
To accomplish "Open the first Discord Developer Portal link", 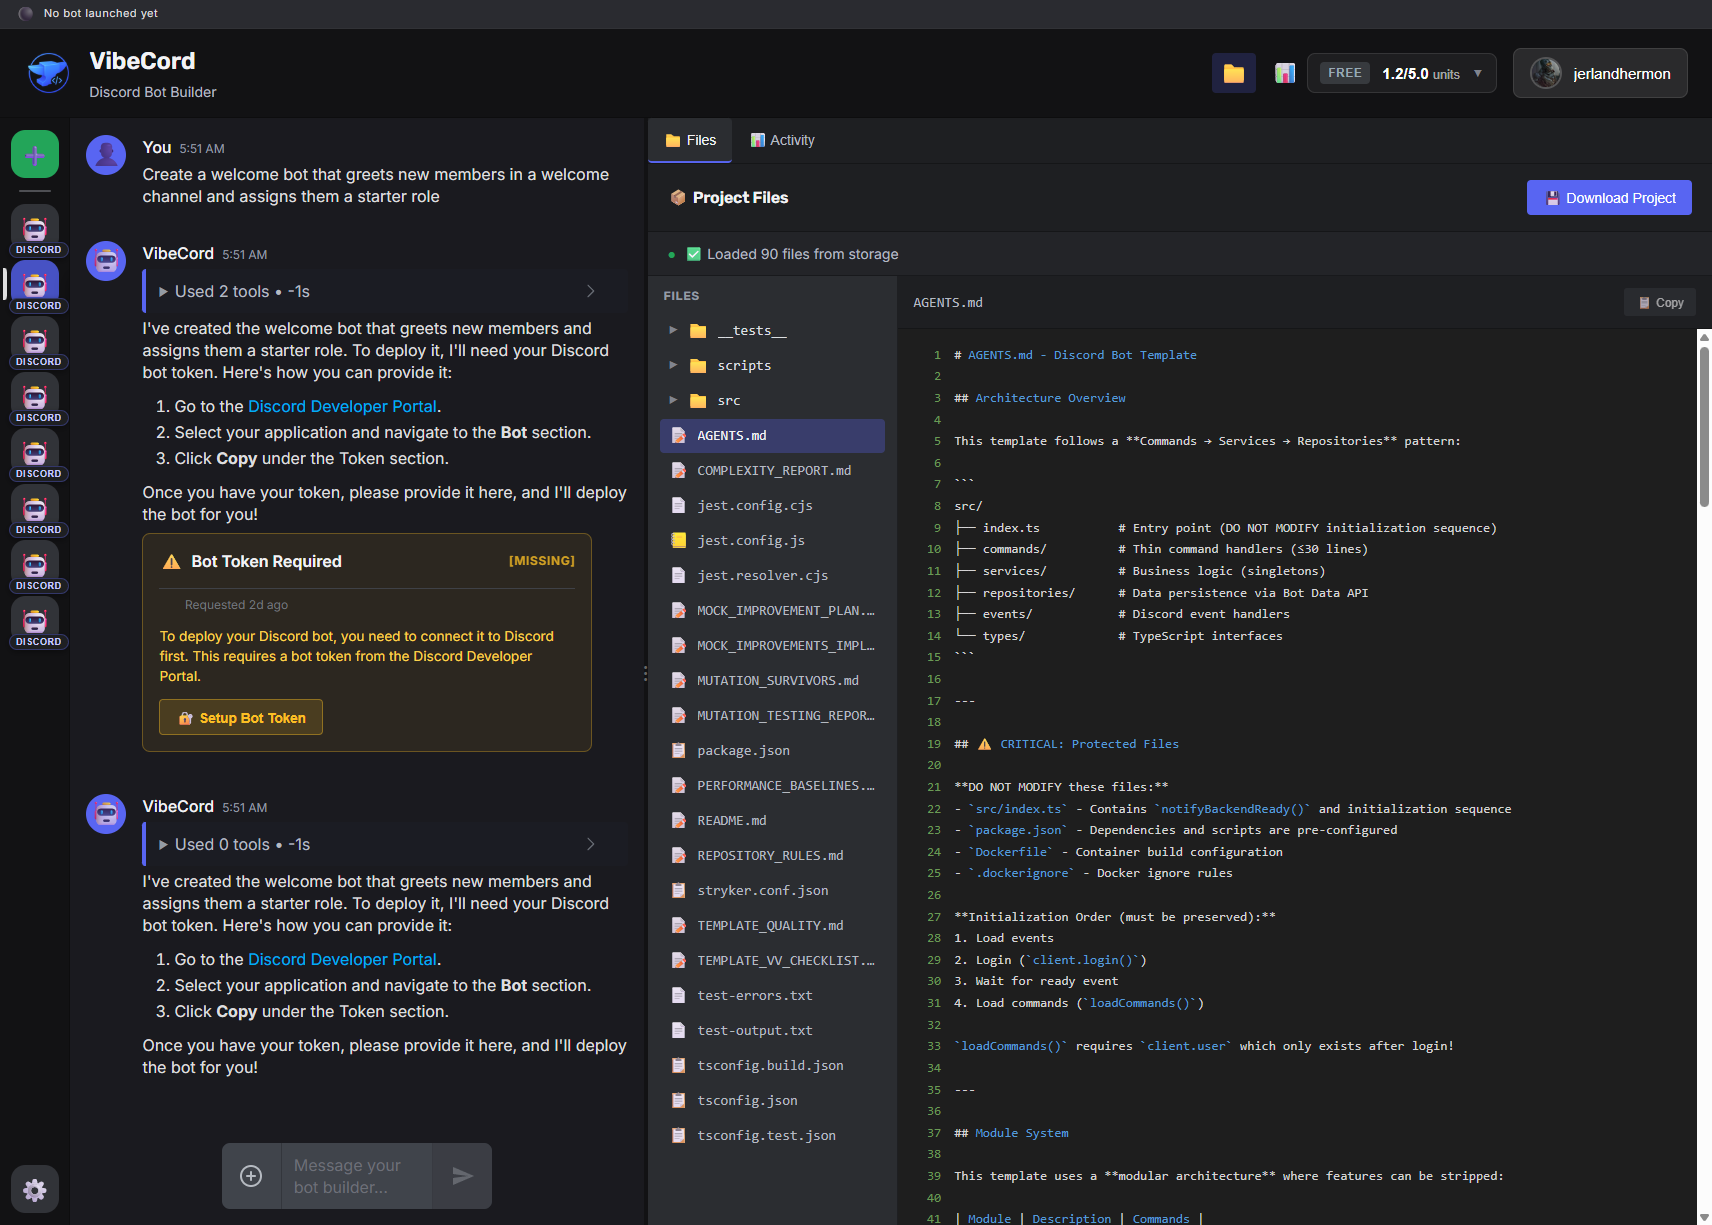I will (x=342, y=407).
